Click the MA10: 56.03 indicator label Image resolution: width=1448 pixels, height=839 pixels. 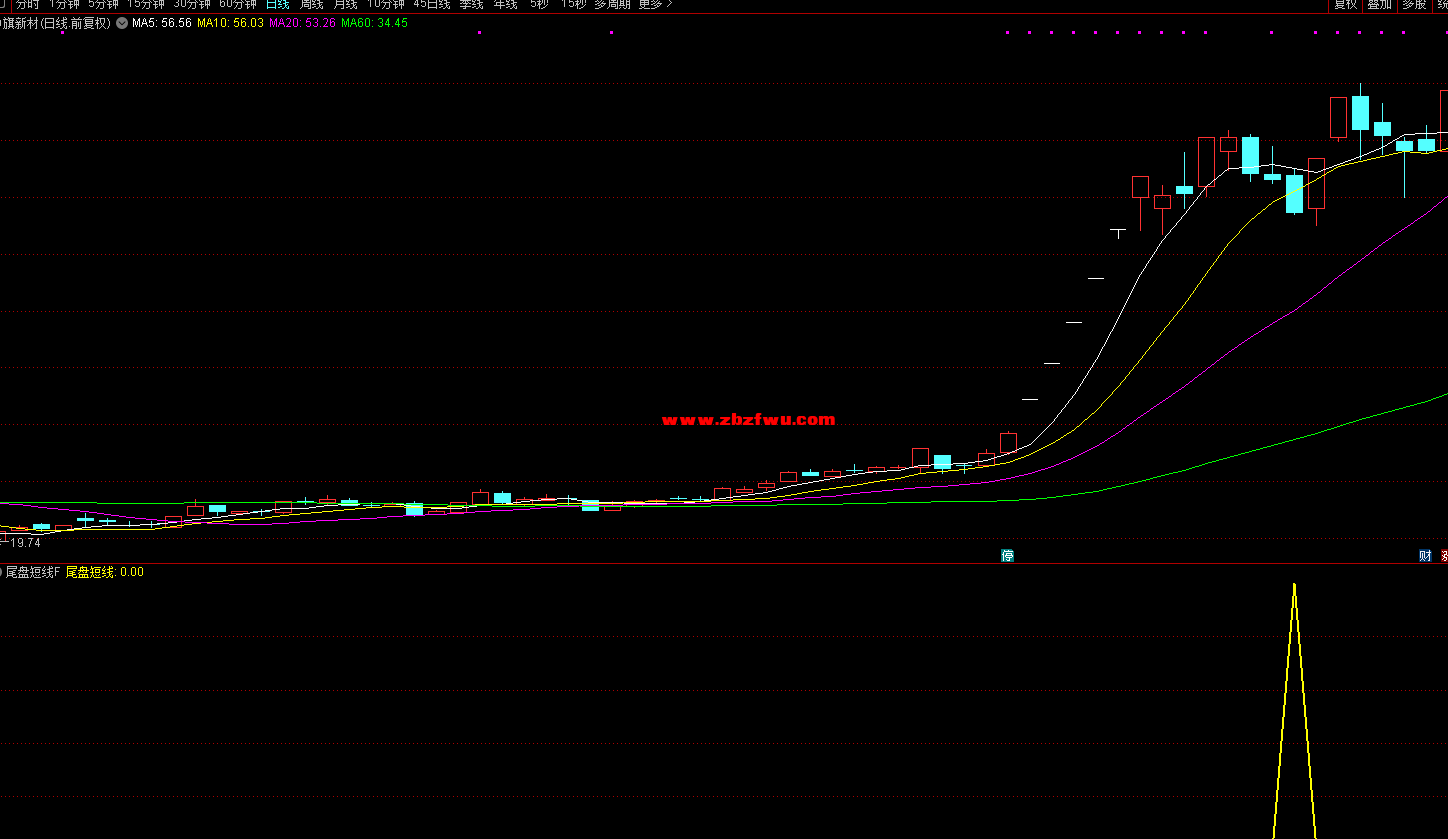tap(230, 23)
